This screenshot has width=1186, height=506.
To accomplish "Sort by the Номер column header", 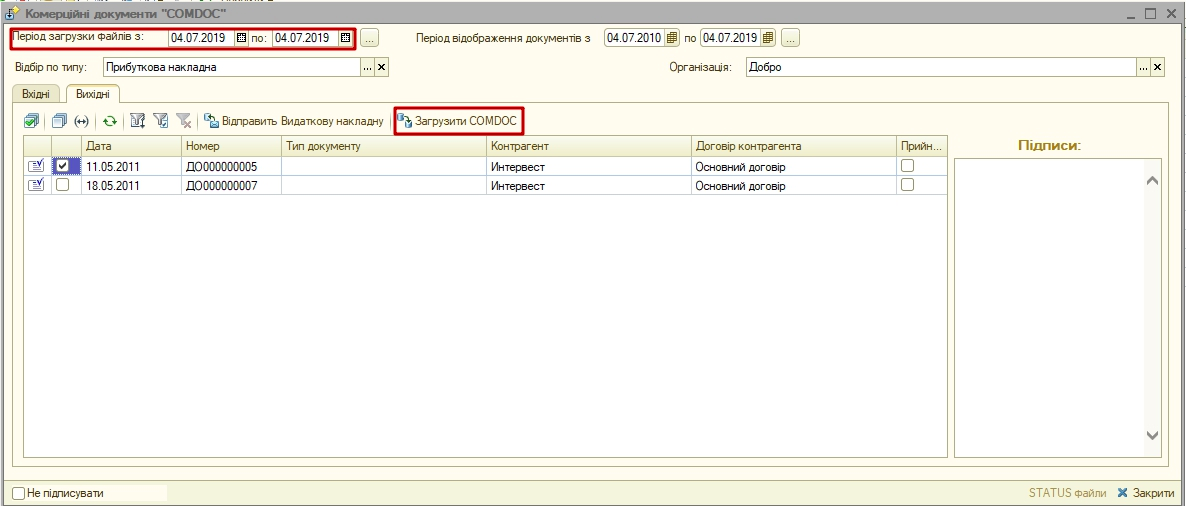I will tap(231, 146).
